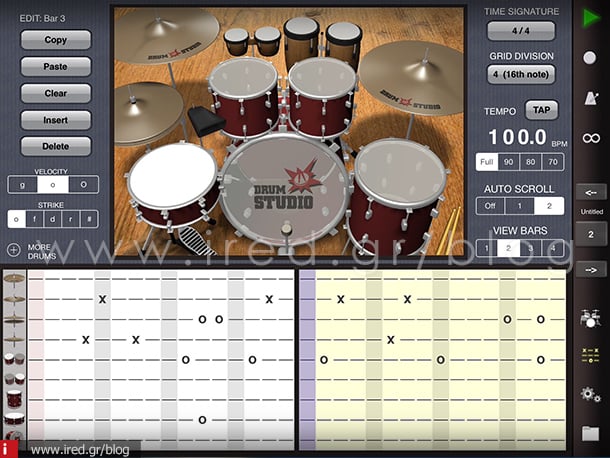Open Grid Division '4 (16th note)' selector
Image resolution: width=610 pixels, height=458 pixels.
click(x=521, y=74)
